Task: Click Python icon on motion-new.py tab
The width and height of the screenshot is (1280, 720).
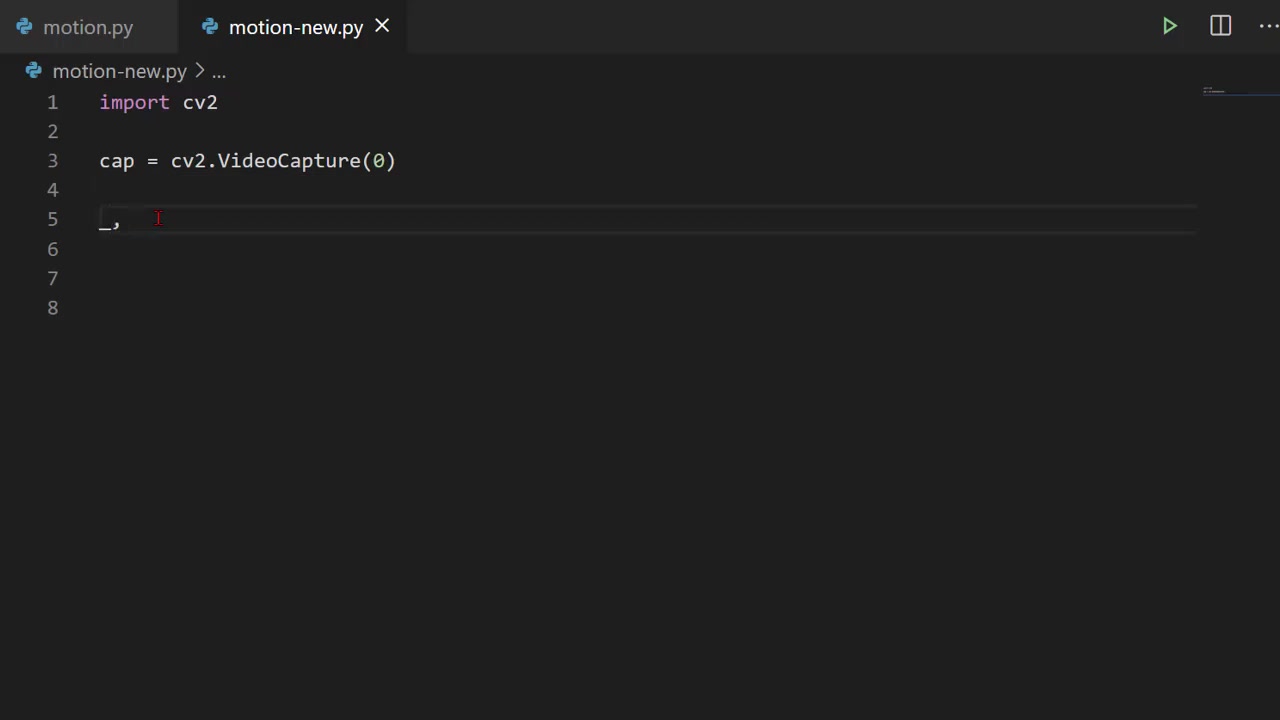Action: 210,27
